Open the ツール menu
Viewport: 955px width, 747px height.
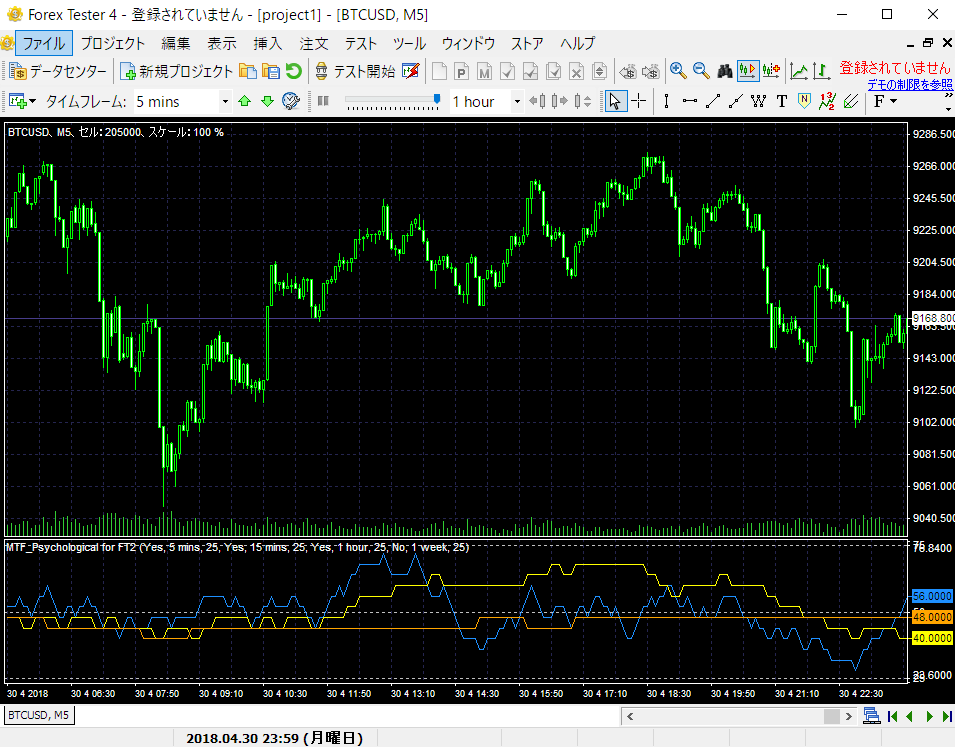point(409,43)
